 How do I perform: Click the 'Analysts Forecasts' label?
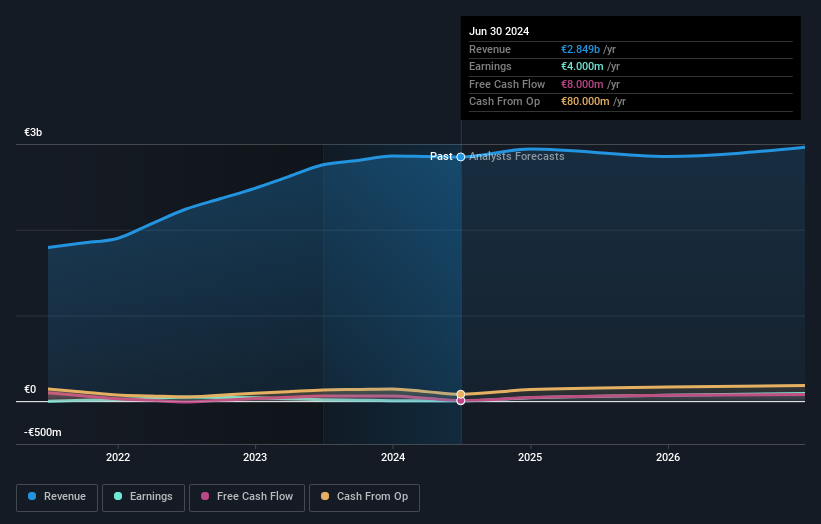pos(517,157)
